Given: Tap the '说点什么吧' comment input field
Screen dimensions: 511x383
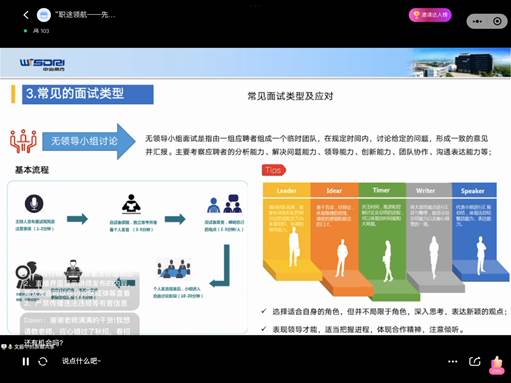Looking at the screenshot, I should (81, 361).
